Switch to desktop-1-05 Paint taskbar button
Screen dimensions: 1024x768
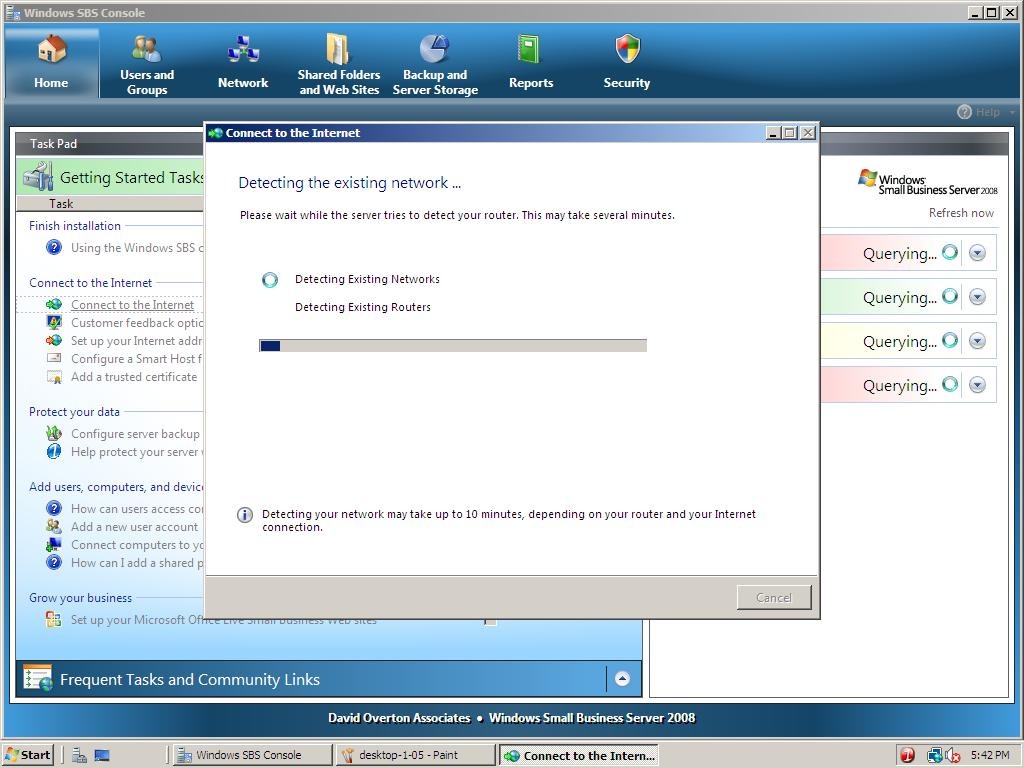click(x=415, y=755)
